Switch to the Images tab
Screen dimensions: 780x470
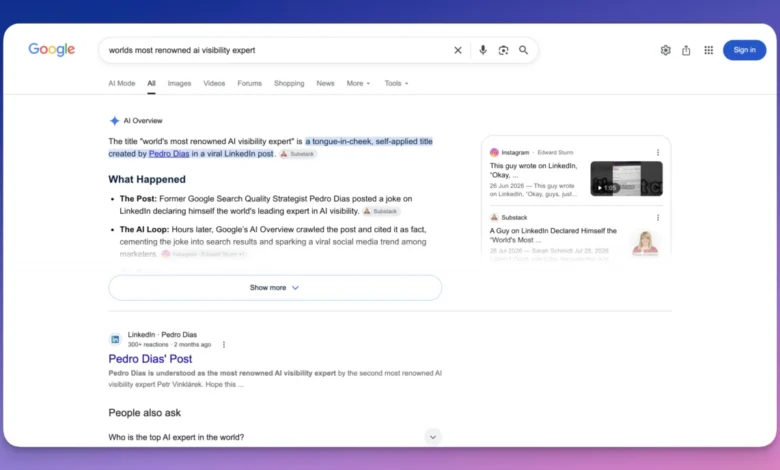pos(179,84)
